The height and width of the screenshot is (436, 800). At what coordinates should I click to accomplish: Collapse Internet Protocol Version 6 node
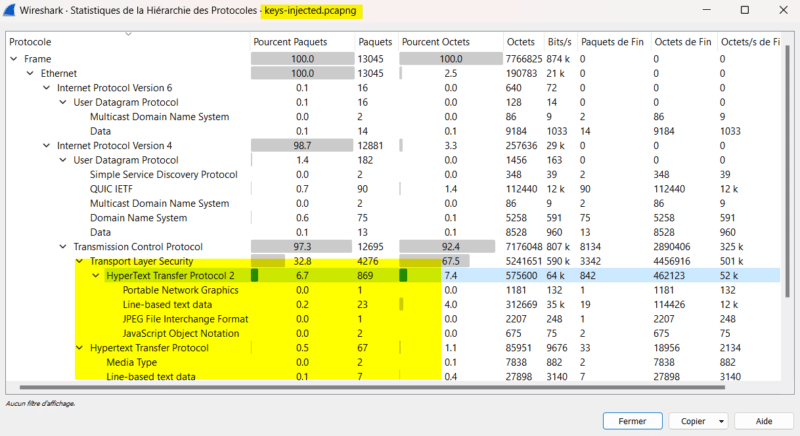pyautogui.click(x=46, y=88)
